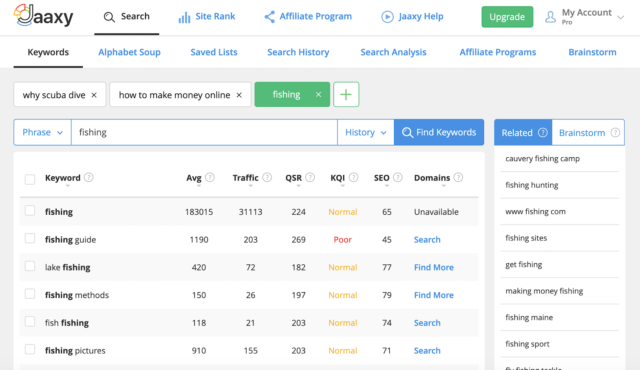Show help icon on Related tab

coord(542,133)
